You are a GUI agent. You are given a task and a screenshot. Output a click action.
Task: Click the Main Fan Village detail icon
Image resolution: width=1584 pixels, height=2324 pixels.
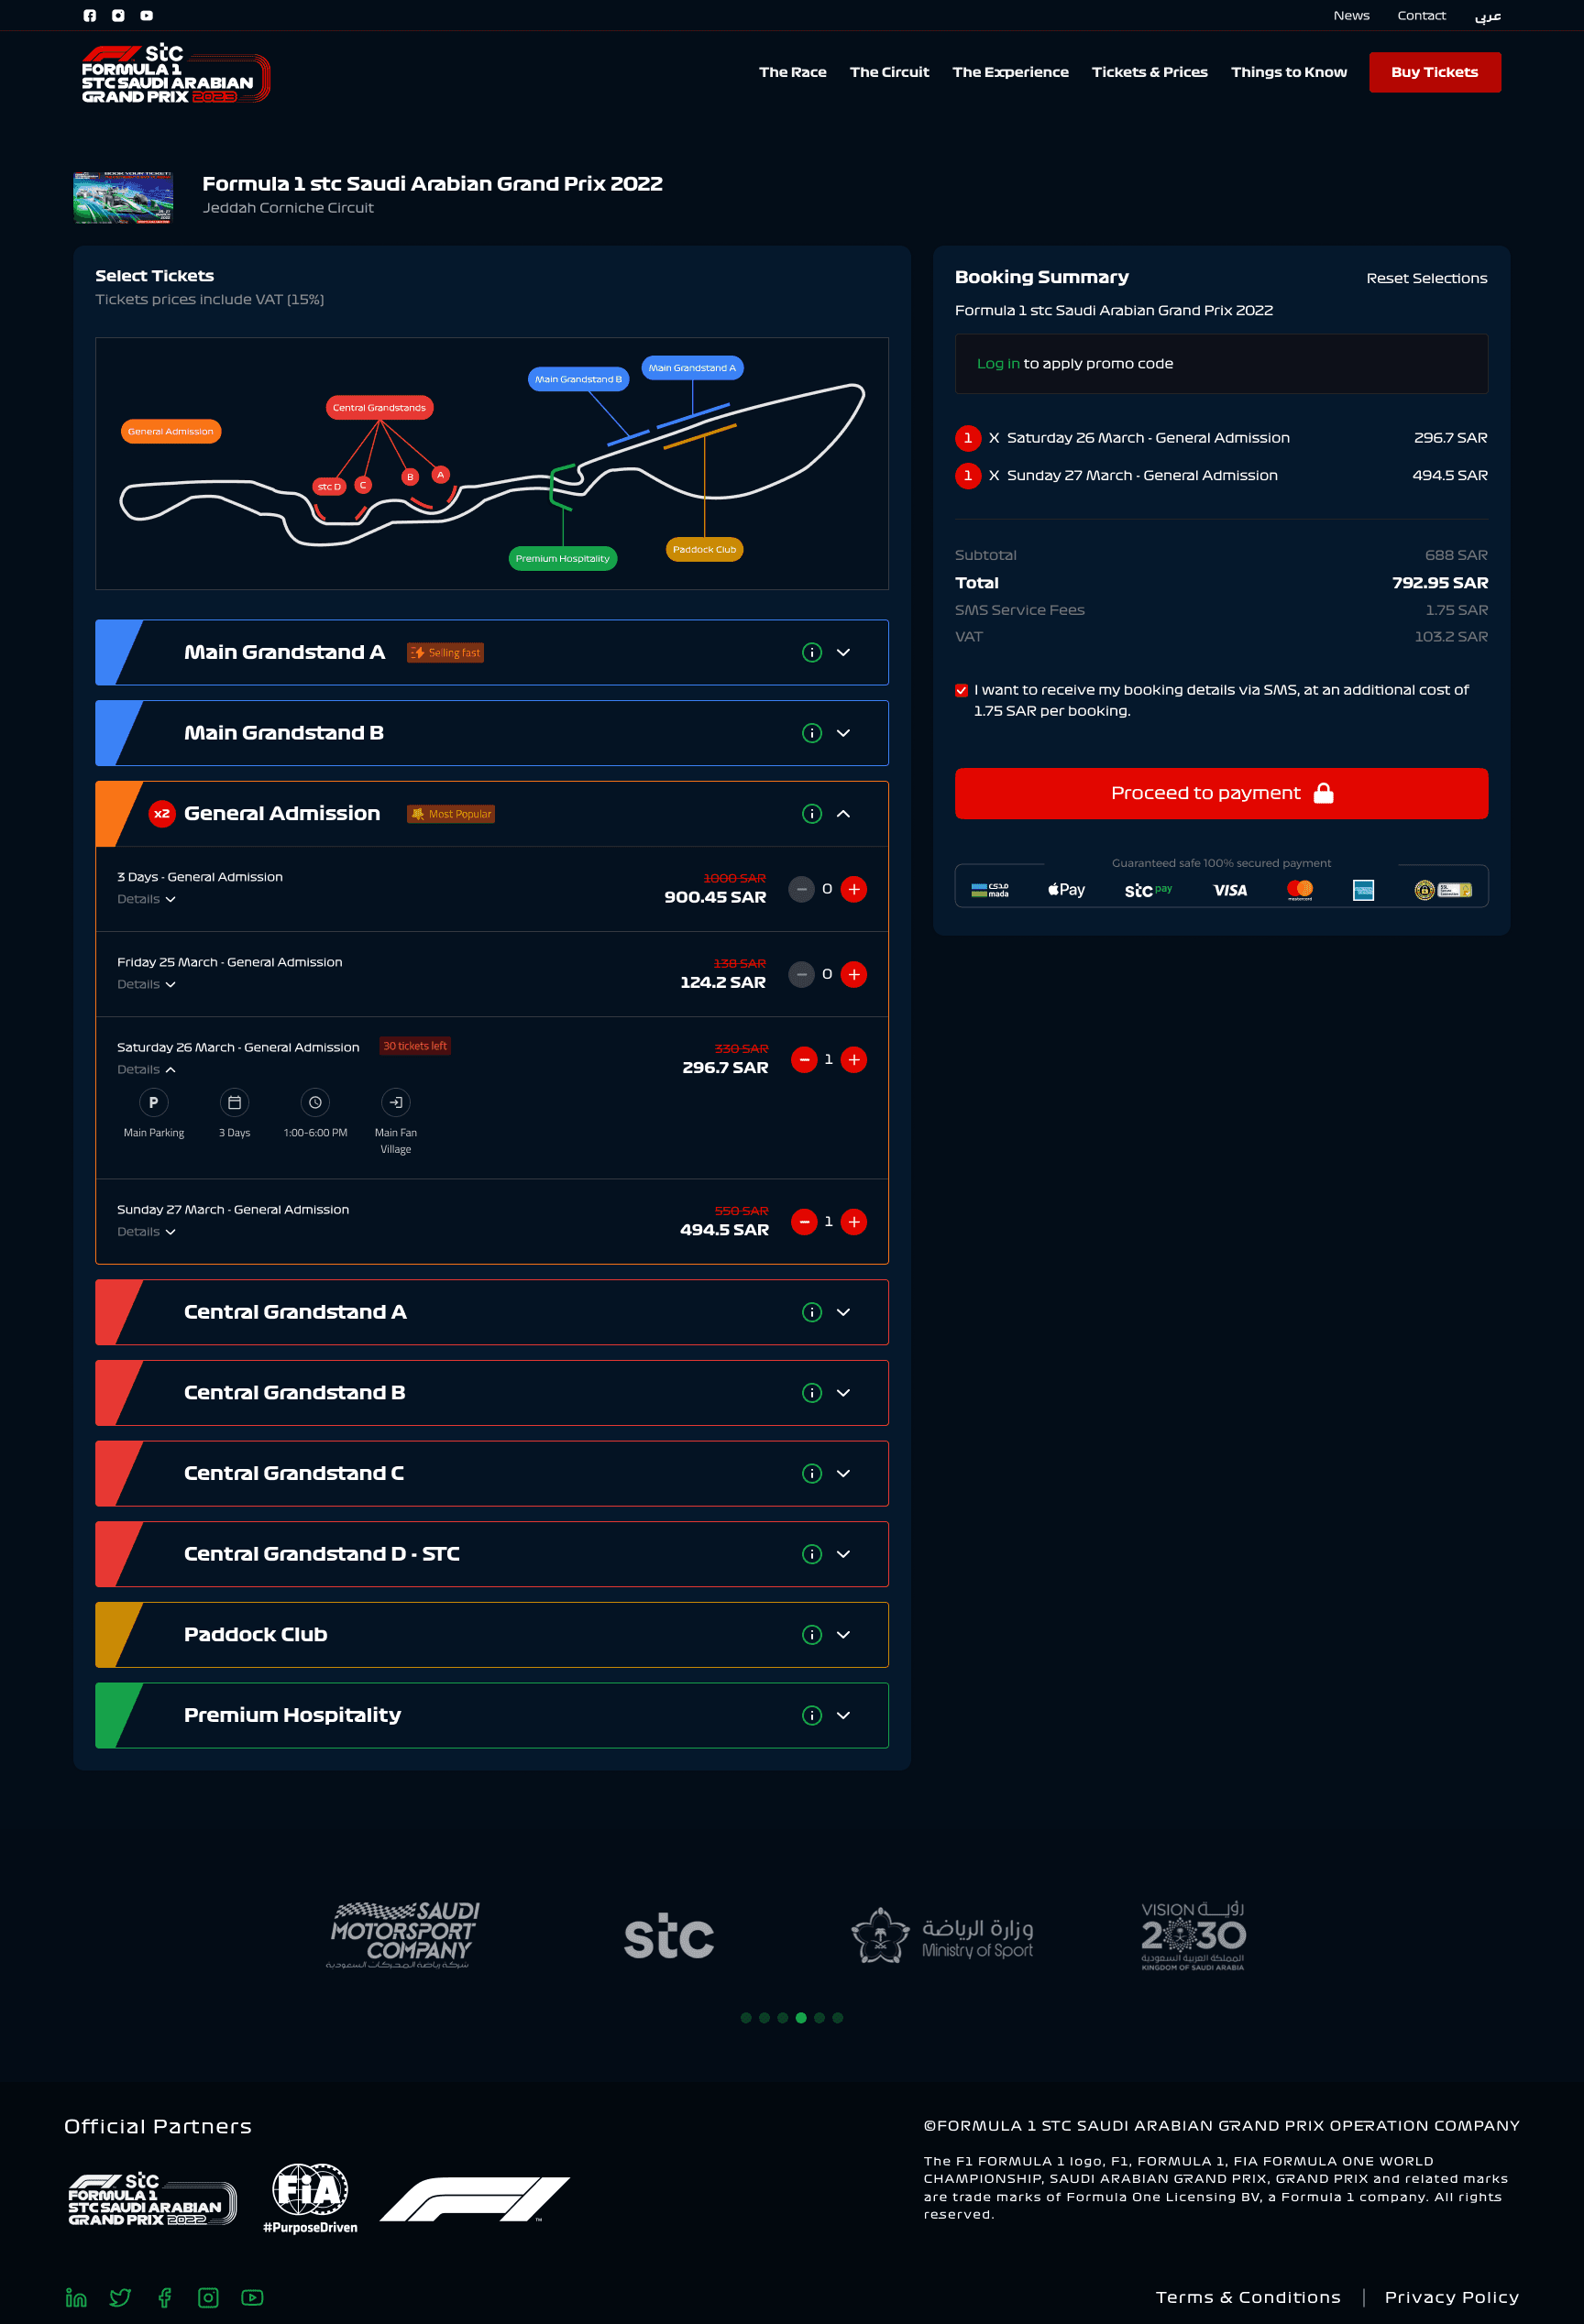(x=396, y=1102)
